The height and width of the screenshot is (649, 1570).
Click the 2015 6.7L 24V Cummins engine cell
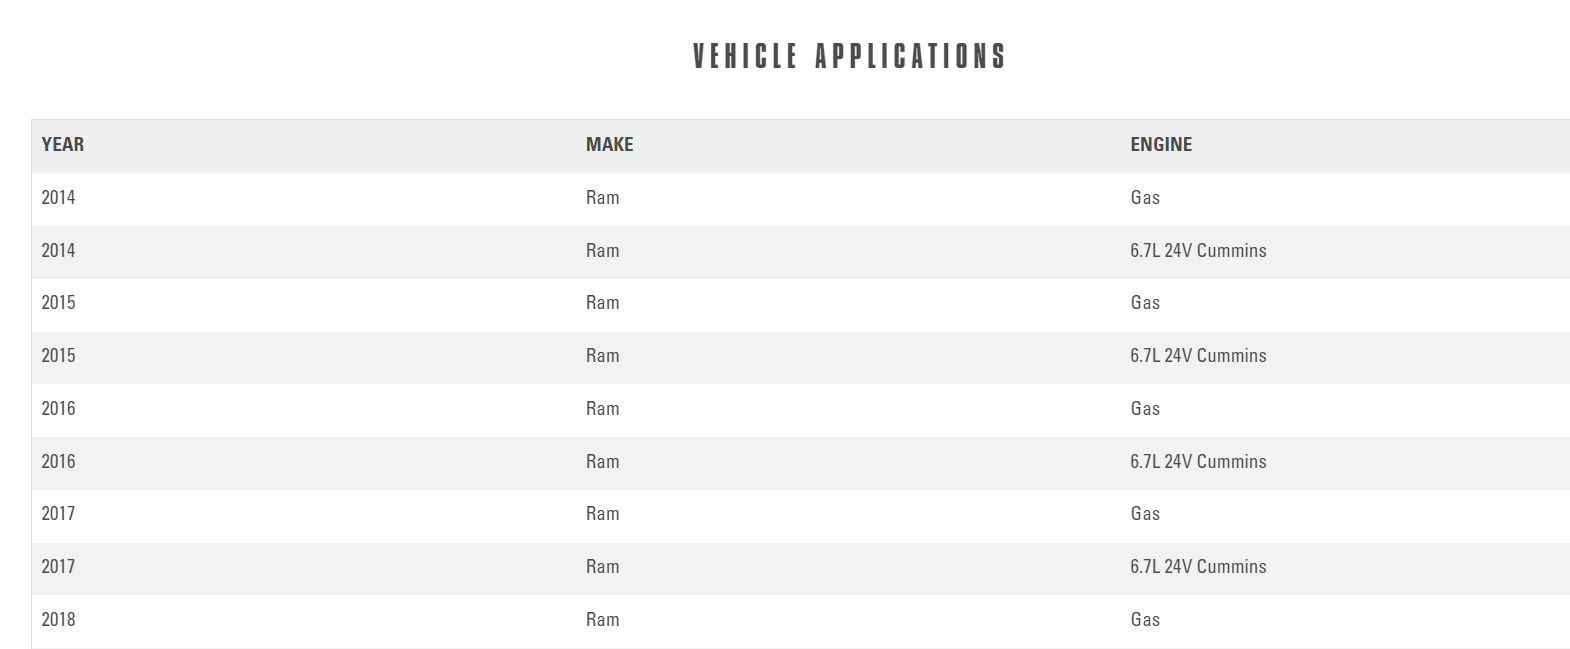click(1198, 356)
